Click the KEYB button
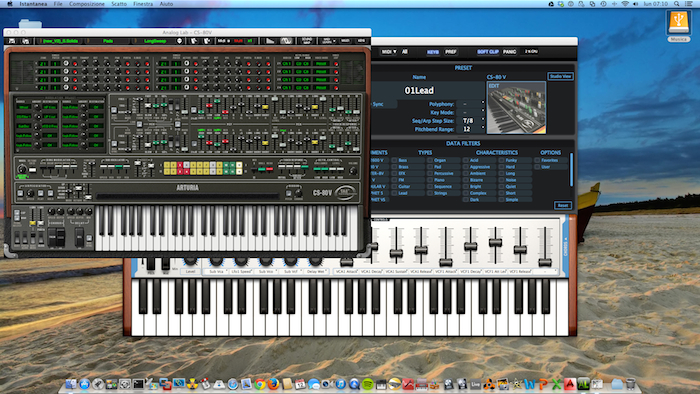 tap(433, 52)
